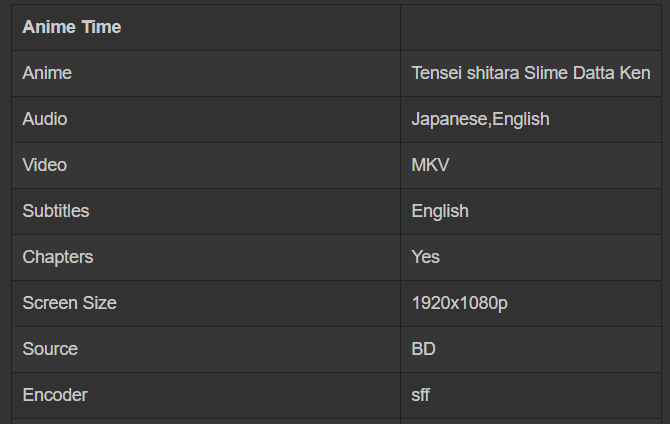
Task: Click the "BD" source value
Action: point(424,349)
